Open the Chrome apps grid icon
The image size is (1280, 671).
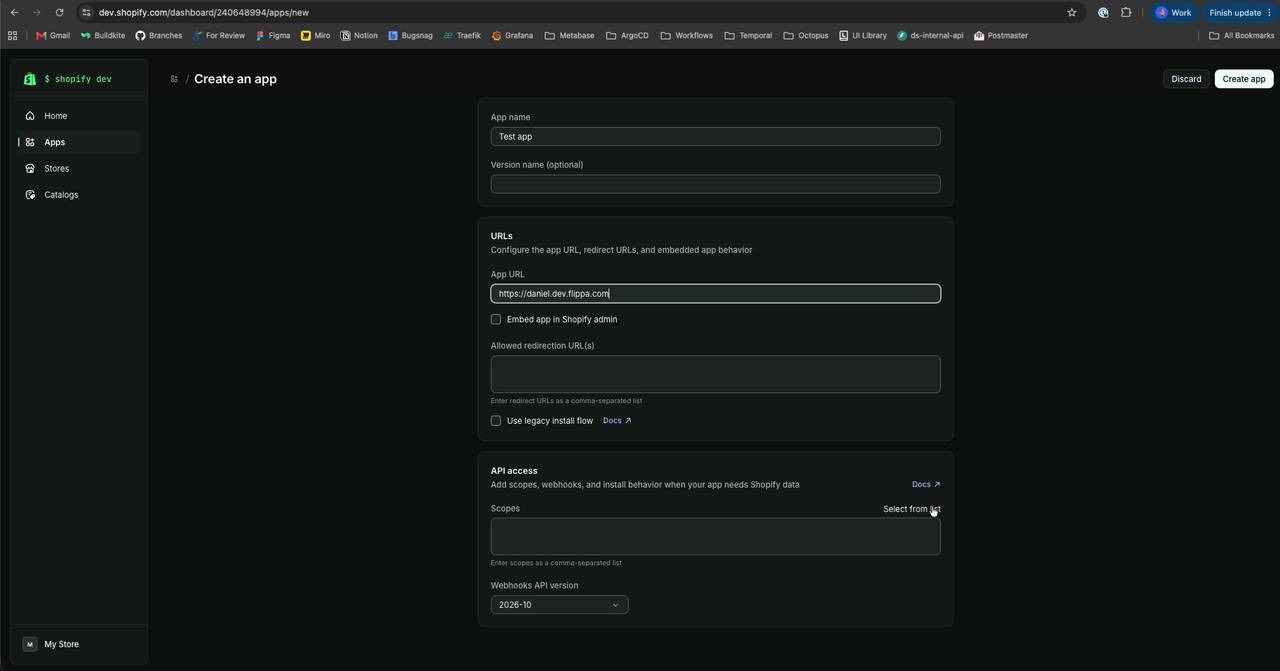[12, 36]
